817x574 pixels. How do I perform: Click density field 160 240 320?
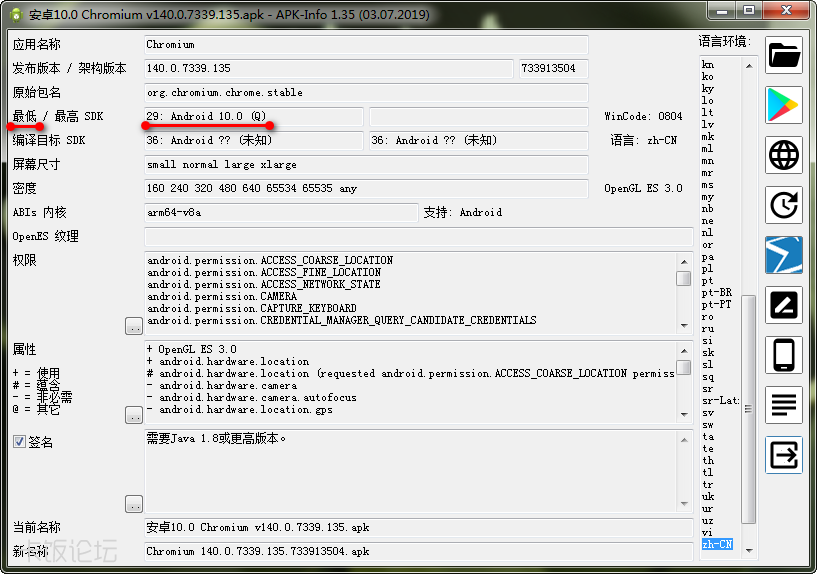[x=366, y=188]
